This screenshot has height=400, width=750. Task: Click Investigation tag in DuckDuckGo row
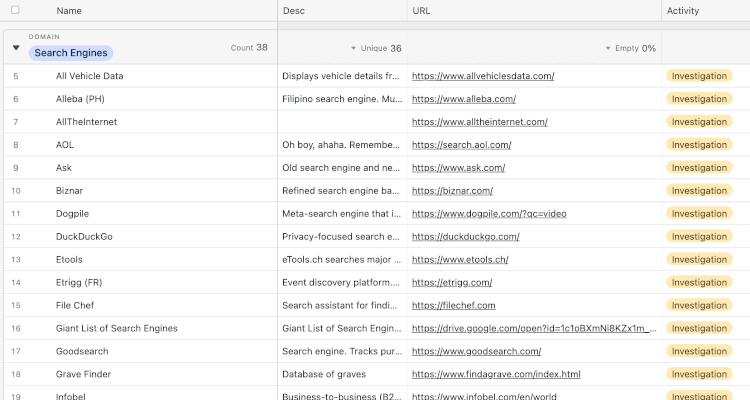pyautogui.click(x=699, y=236)
